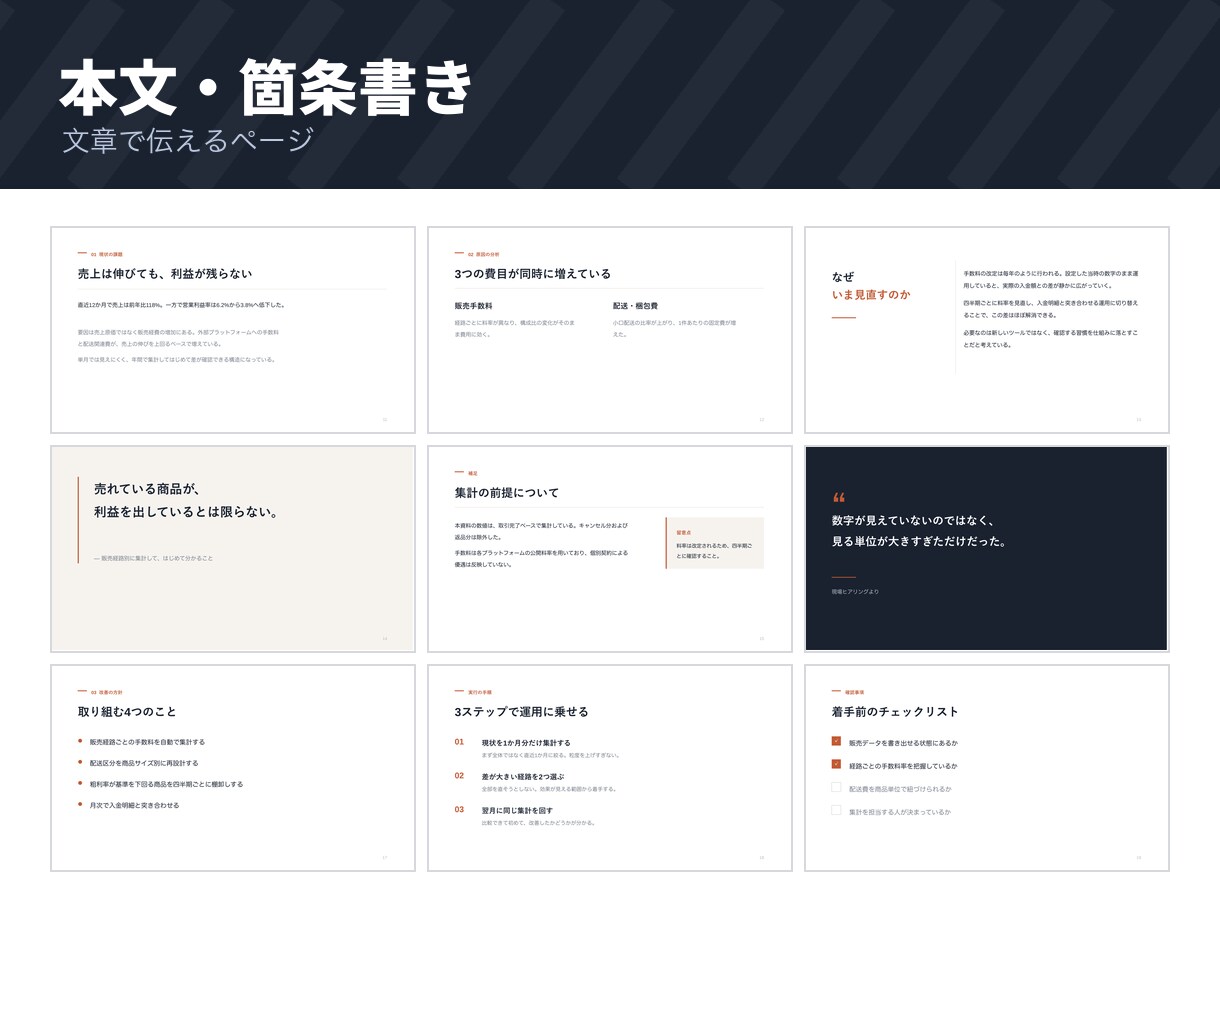Open the なぜ いま見直すのか slide thumbnail
The width and height of the screenshot is (1220, 1016).
tap(987, 330)
